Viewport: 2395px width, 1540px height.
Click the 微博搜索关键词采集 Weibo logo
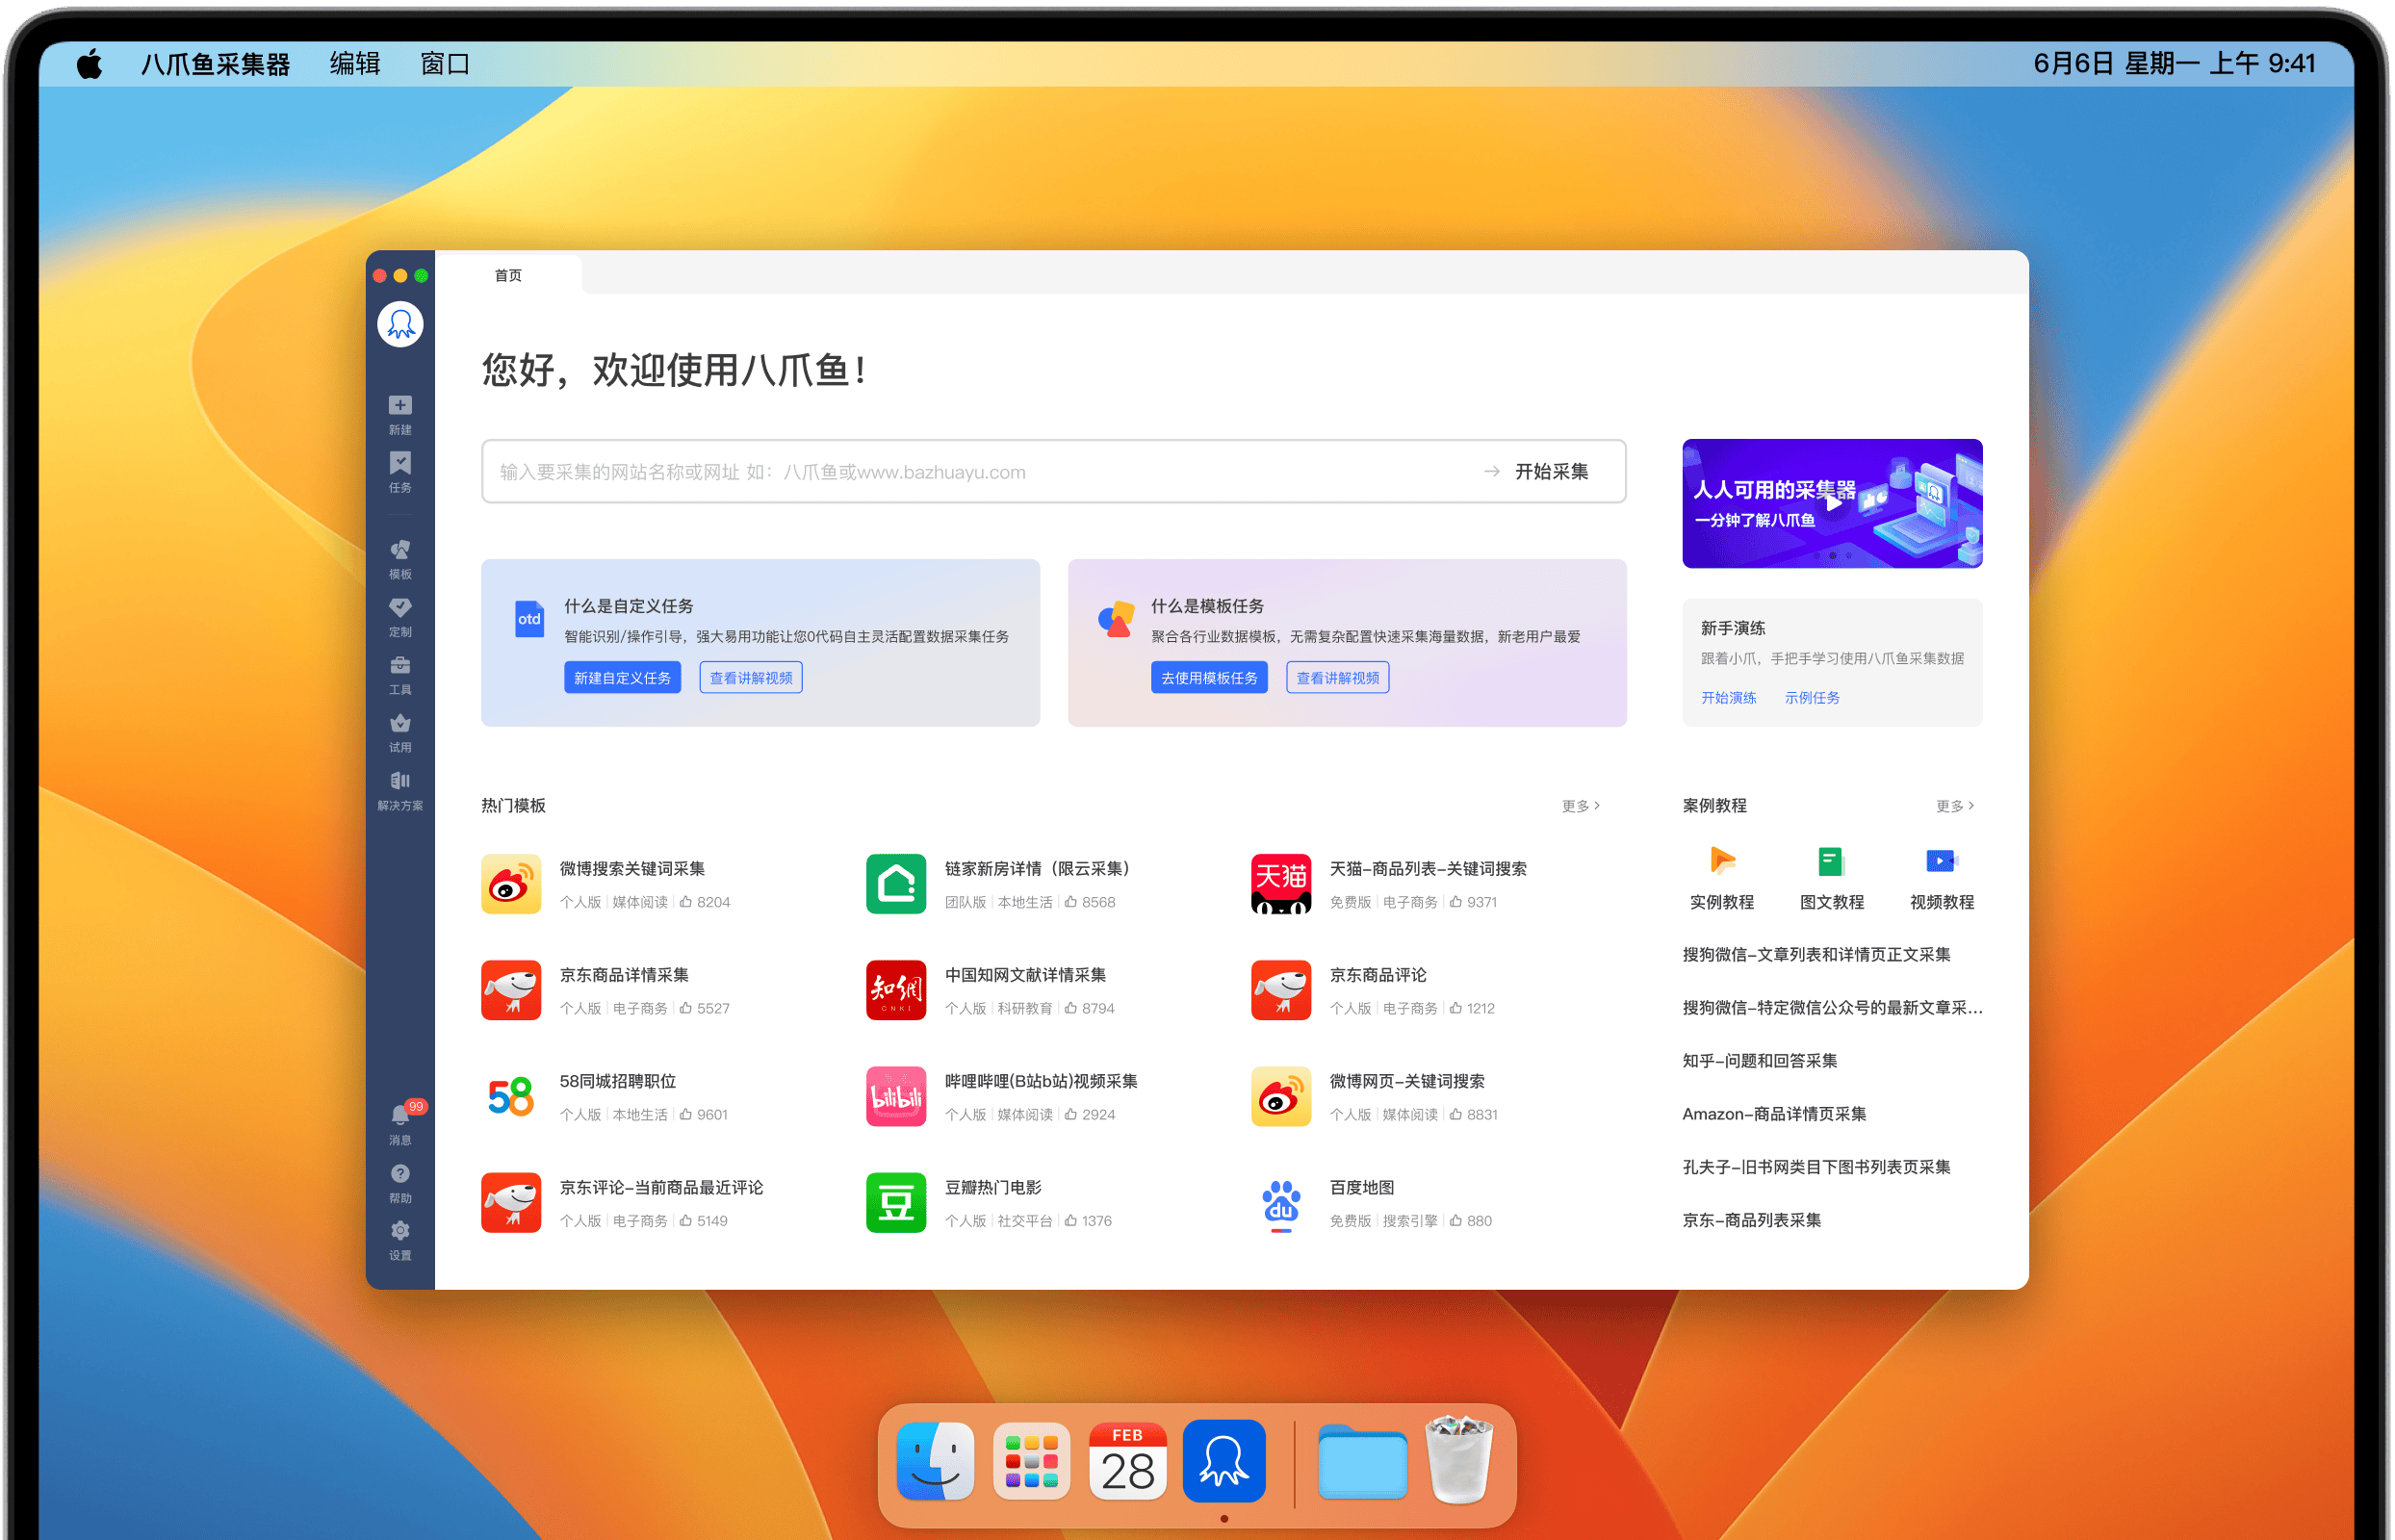[x=511, y=883]
